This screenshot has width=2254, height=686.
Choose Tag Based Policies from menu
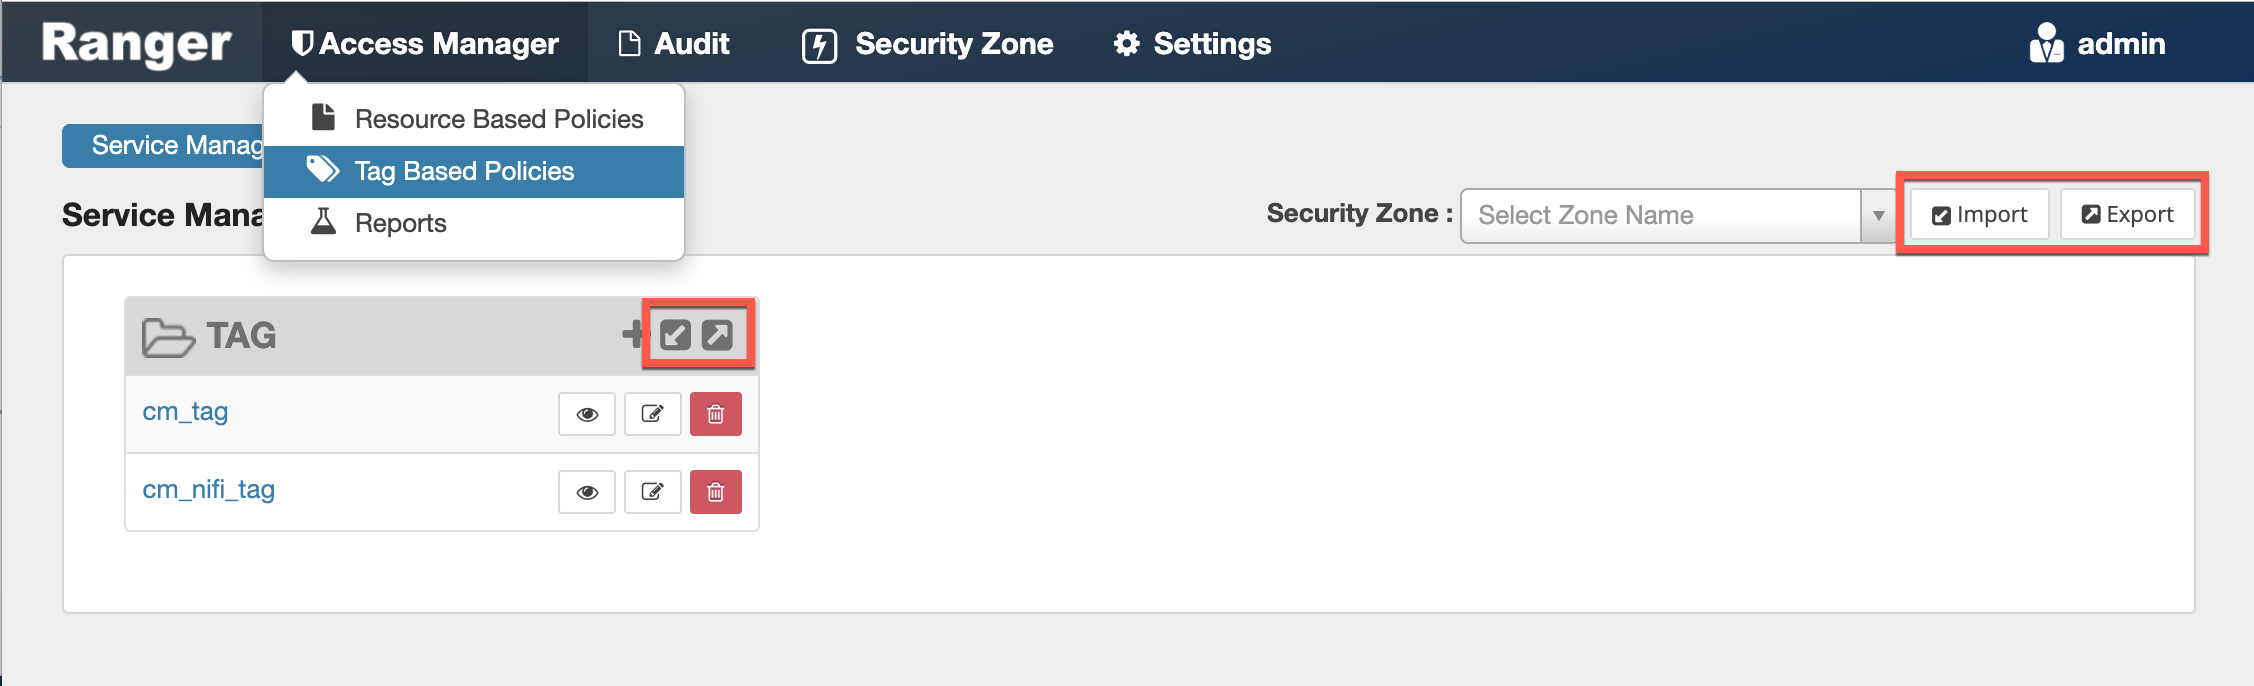click(x=464, y=171)
